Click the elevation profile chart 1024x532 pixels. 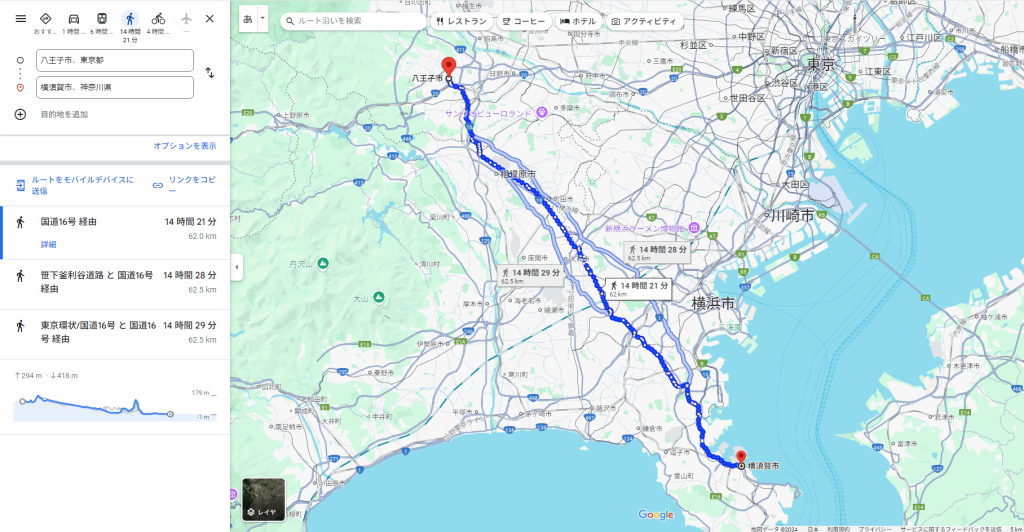[x=115, y=405]
